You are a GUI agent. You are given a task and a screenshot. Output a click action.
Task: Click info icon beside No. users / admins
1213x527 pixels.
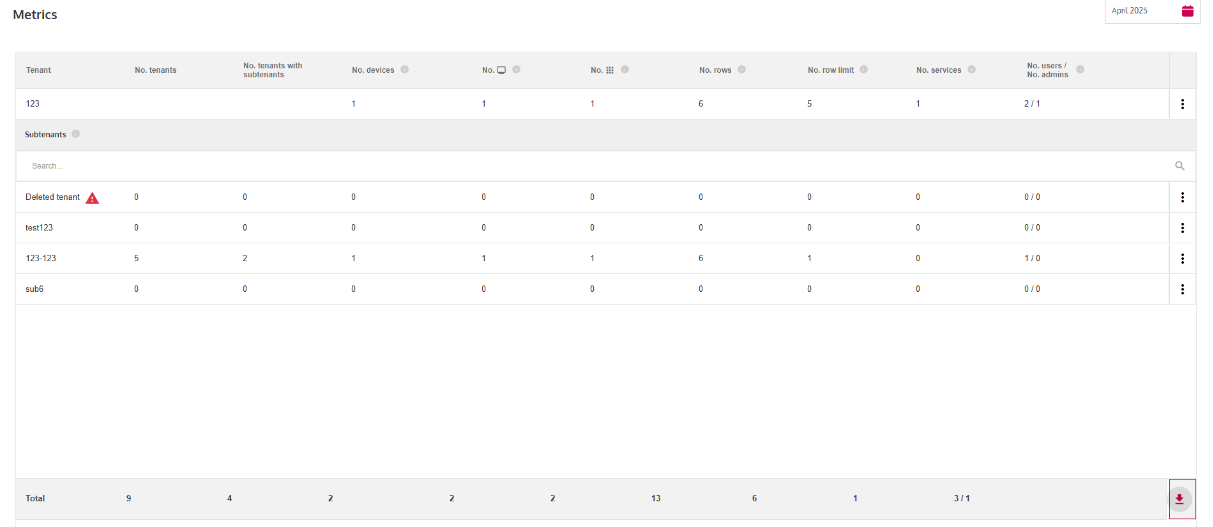tap(1080, 70)
